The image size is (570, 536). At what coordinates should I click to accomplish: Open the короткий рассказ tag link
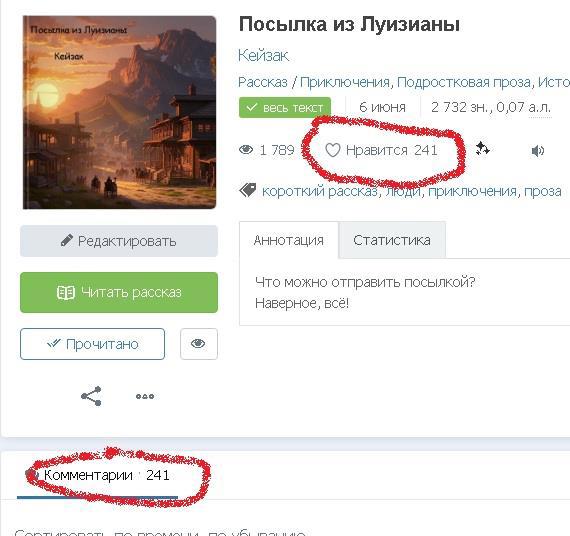pos(320,191)
